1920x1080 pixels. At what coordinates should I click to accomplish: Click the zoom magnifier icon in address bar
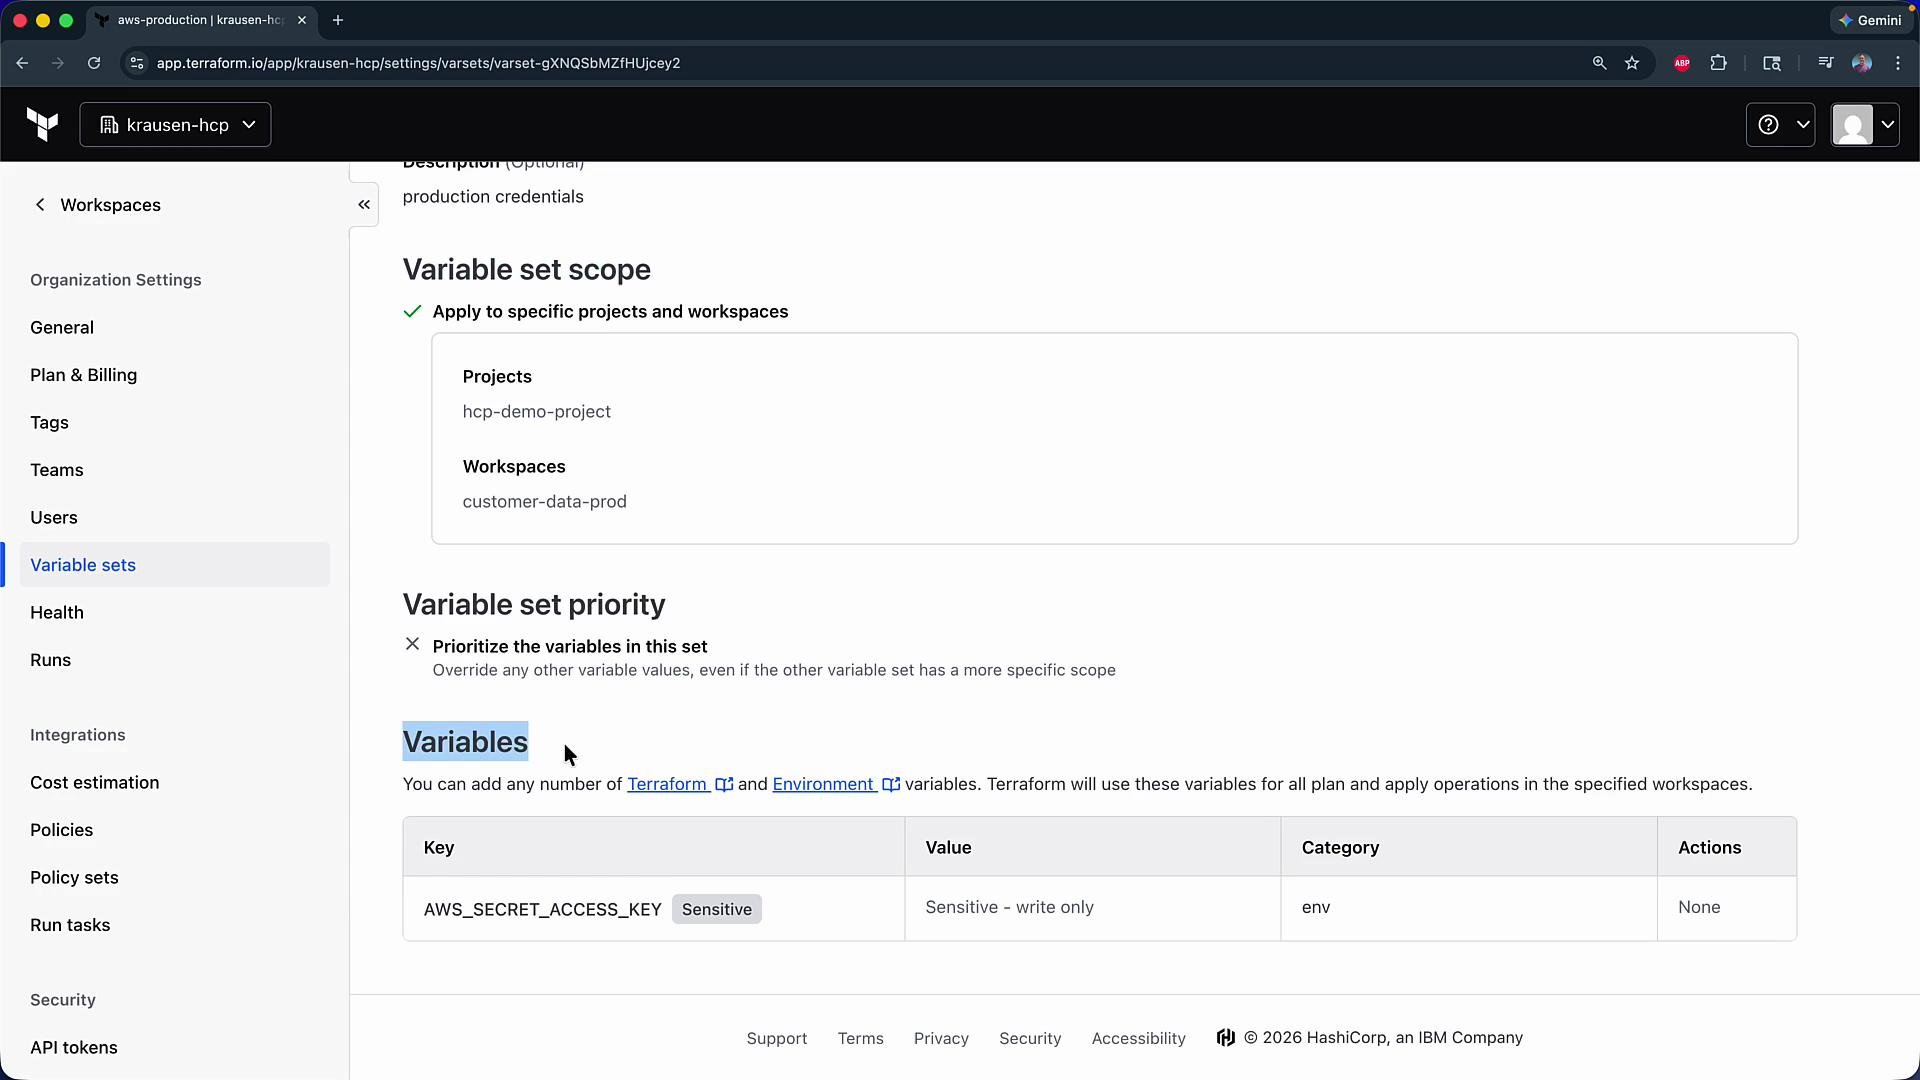[1599, 63]
